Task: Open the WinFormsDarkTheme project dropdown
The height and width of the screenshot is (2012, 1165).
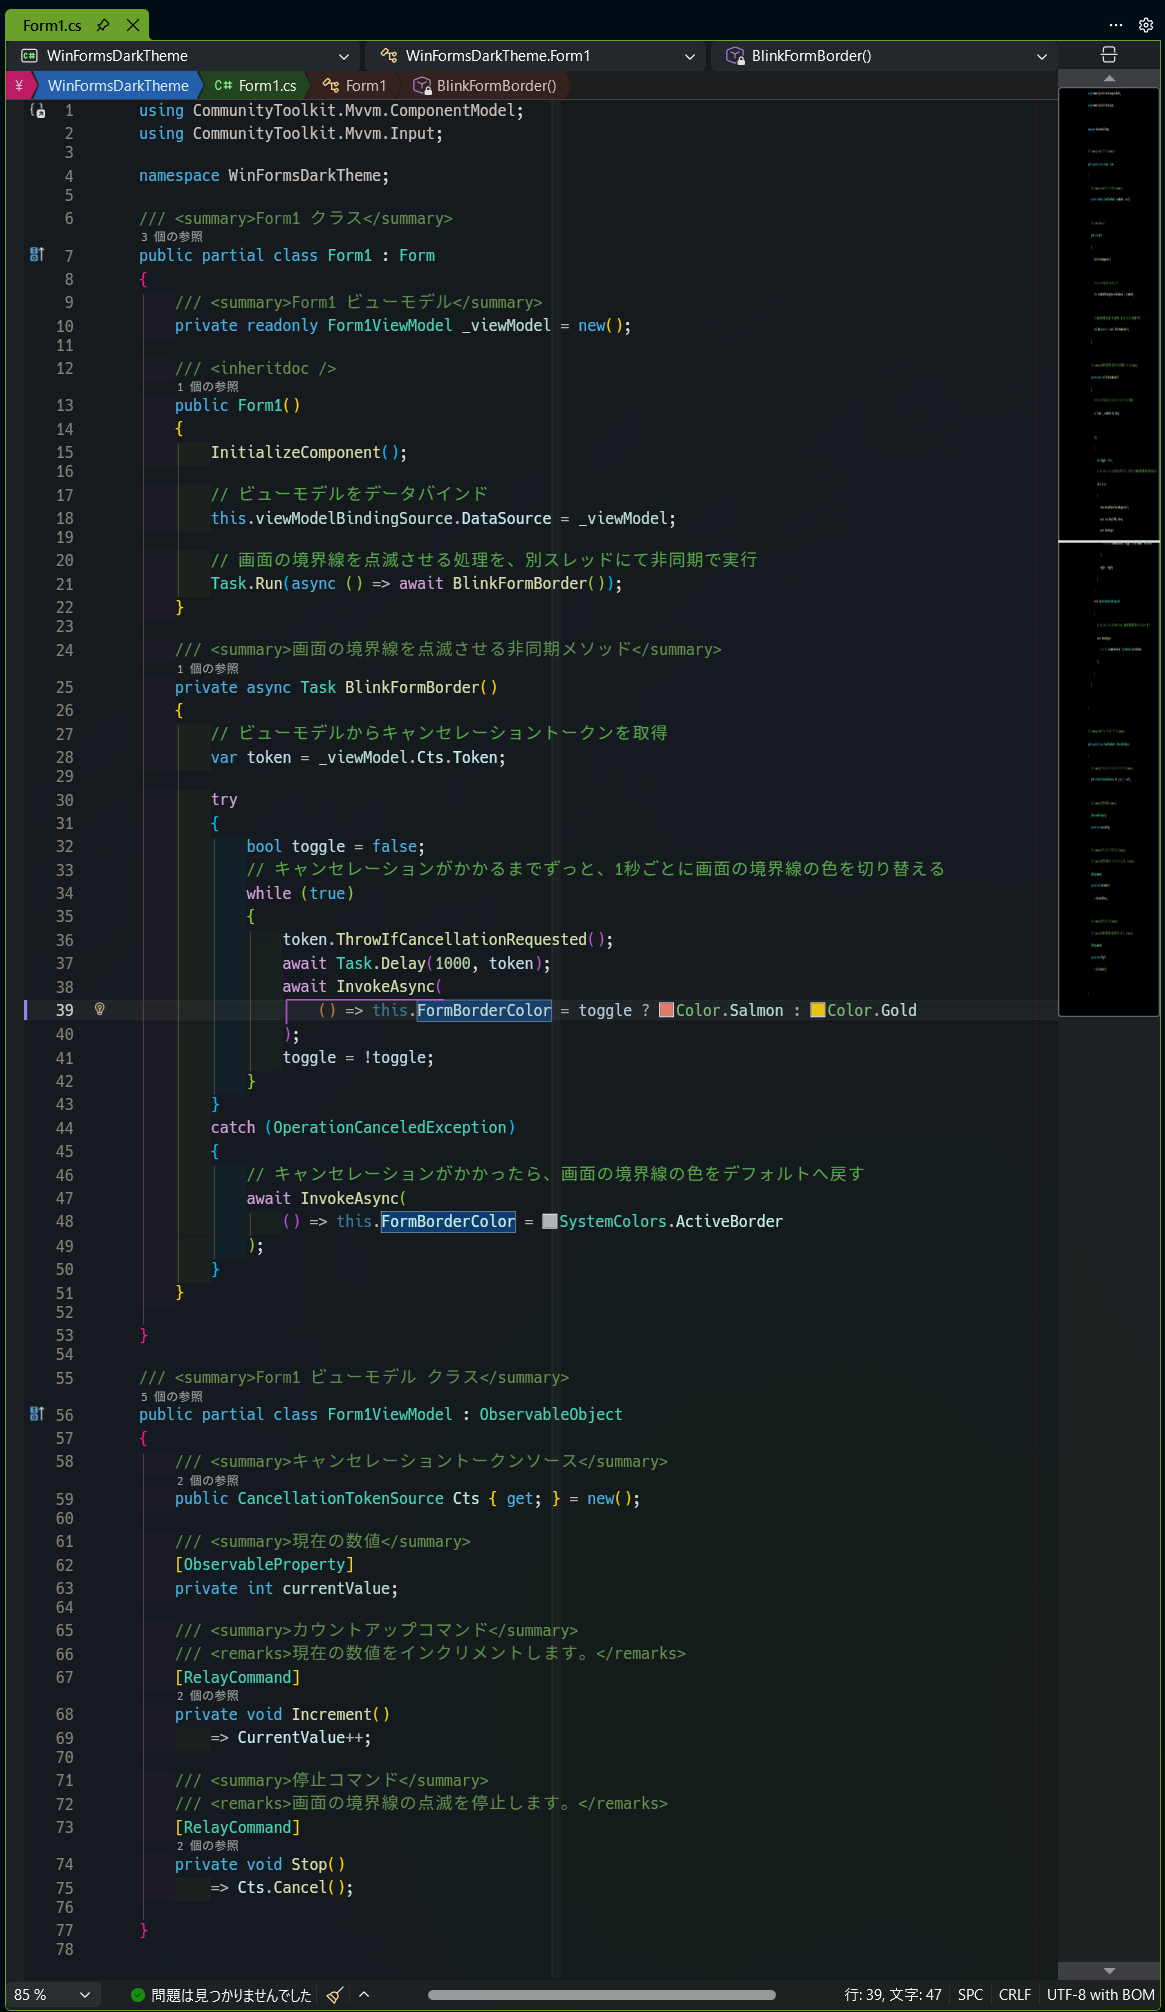Action: [x=186, y=56]
